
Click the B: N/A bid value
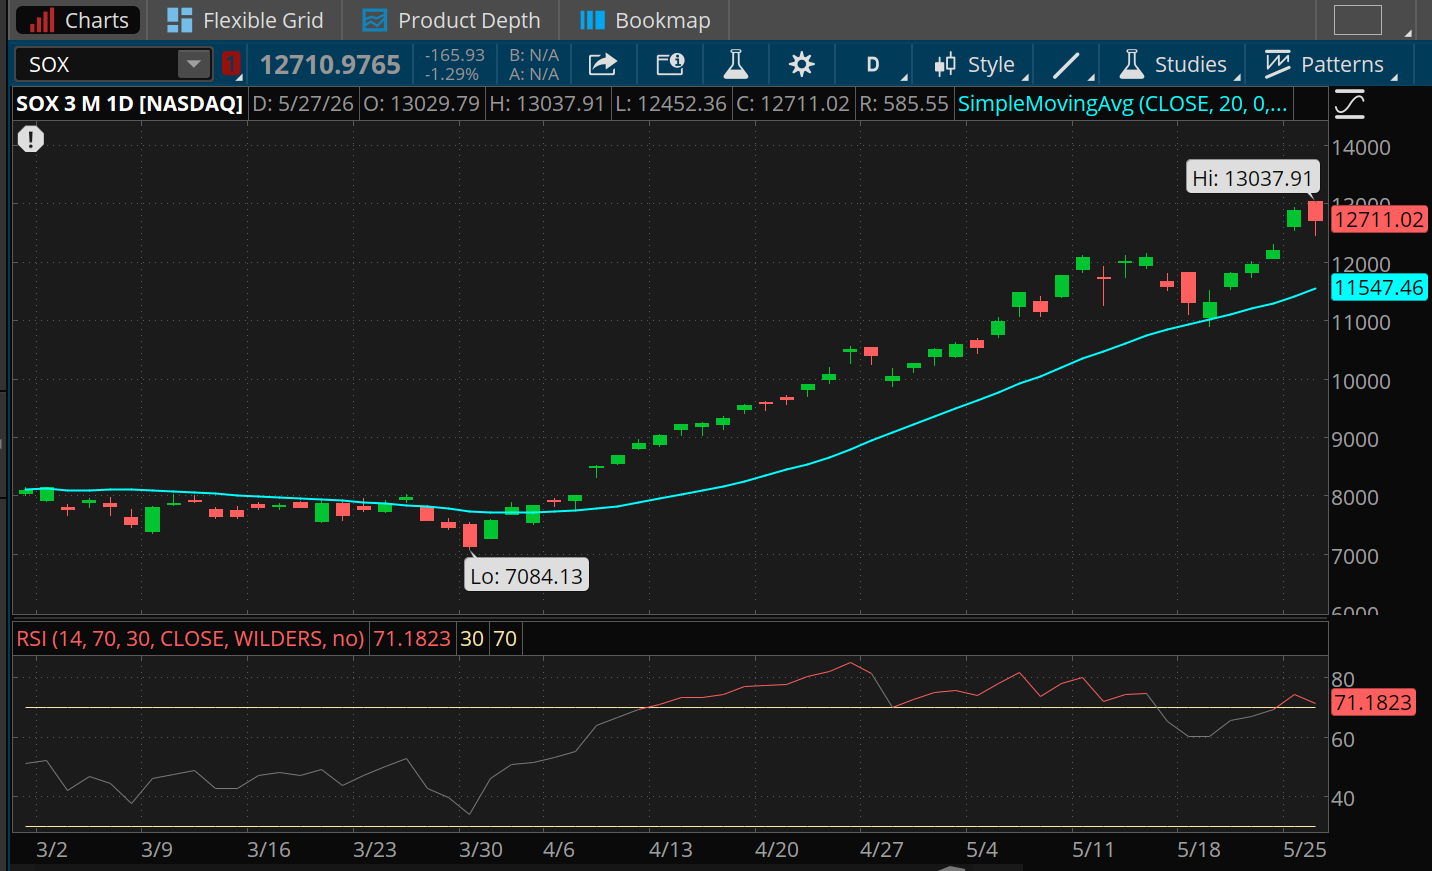(534, 55)
